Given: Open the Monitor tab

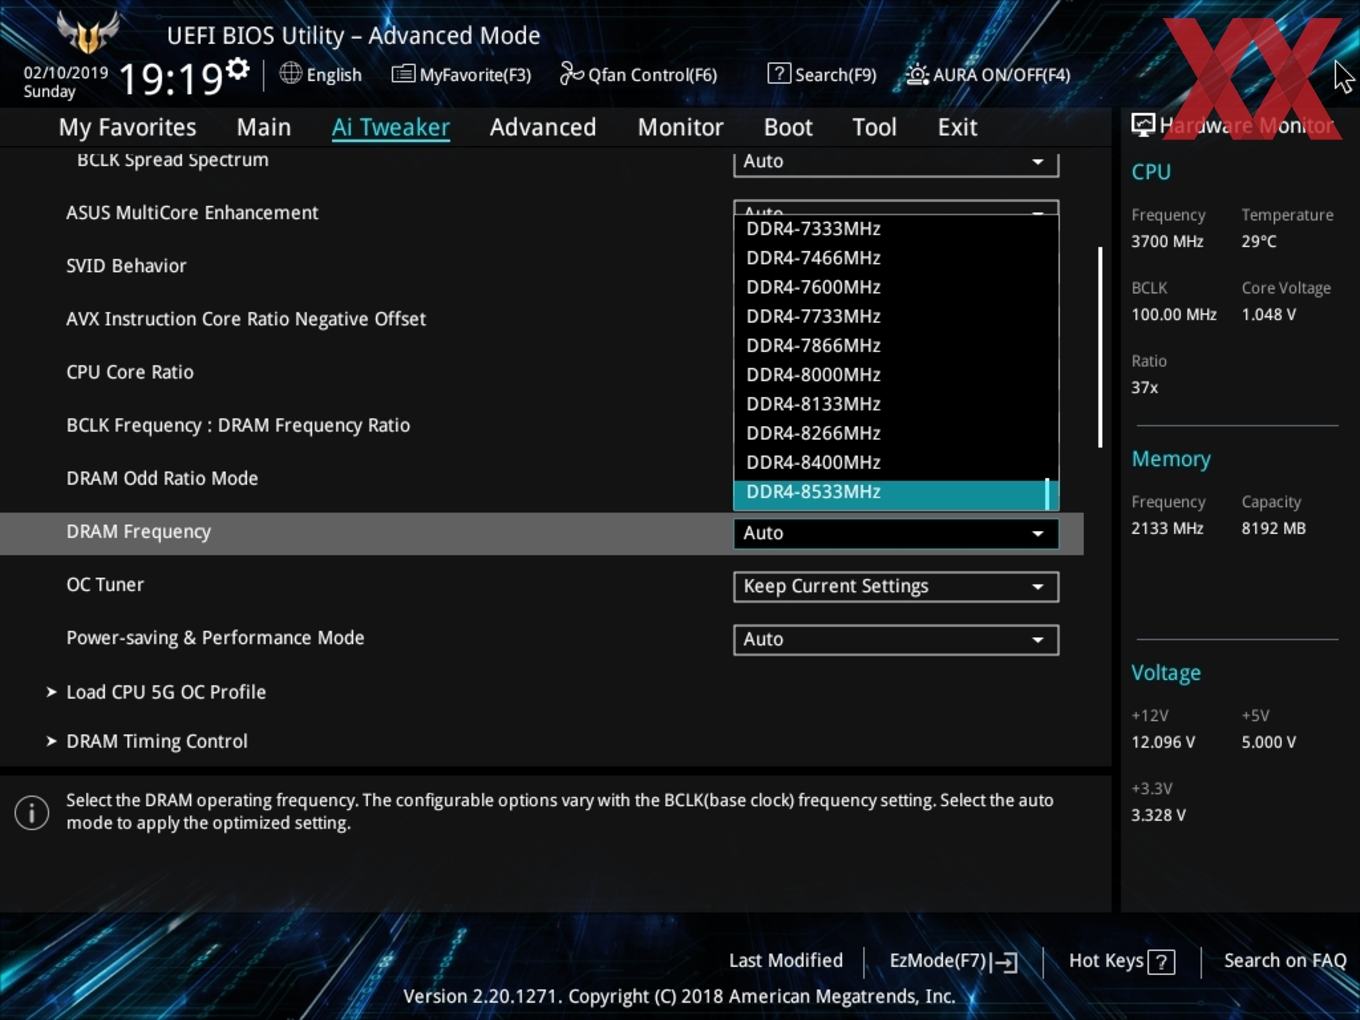Looking at the screenshot, I should tap(680, 127).
